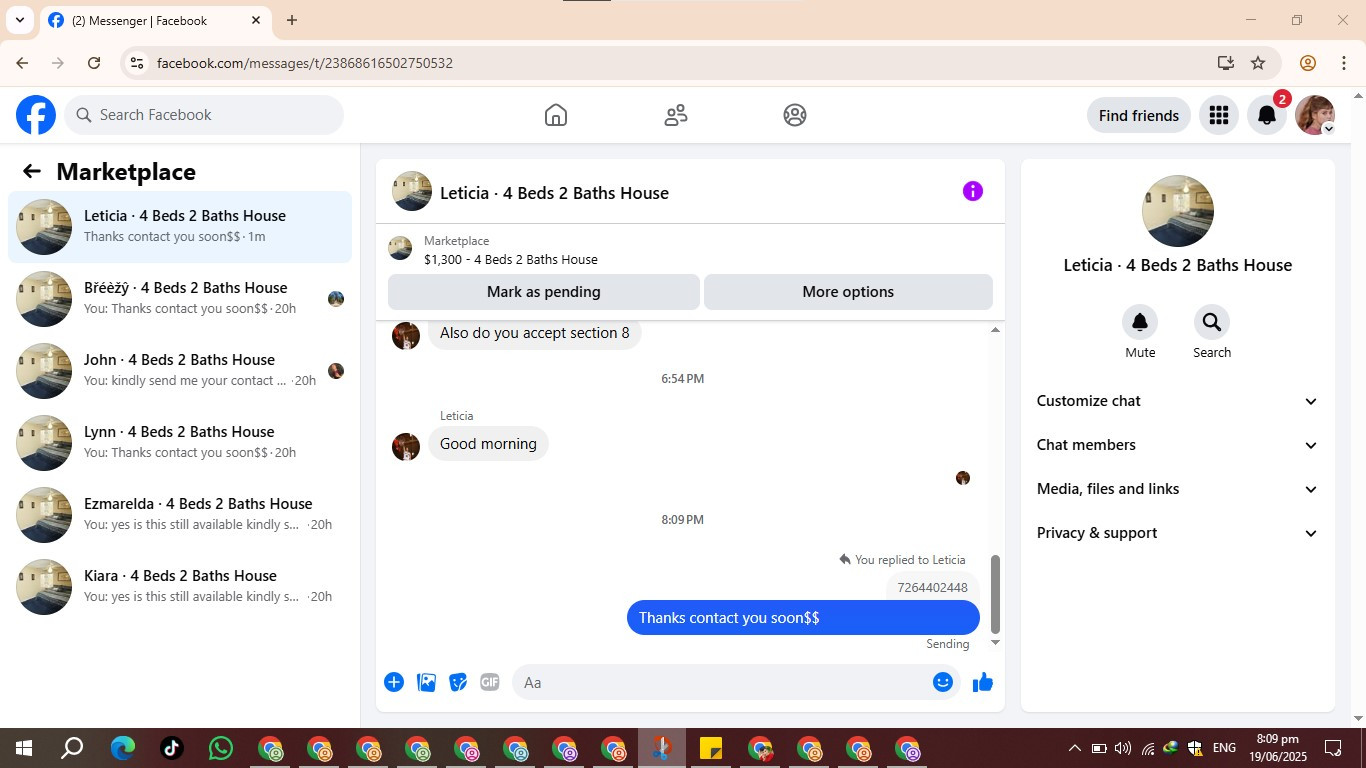Open Chrome's three-dot menu
The image size is (1366, 768).
(x=1344, y=63)
